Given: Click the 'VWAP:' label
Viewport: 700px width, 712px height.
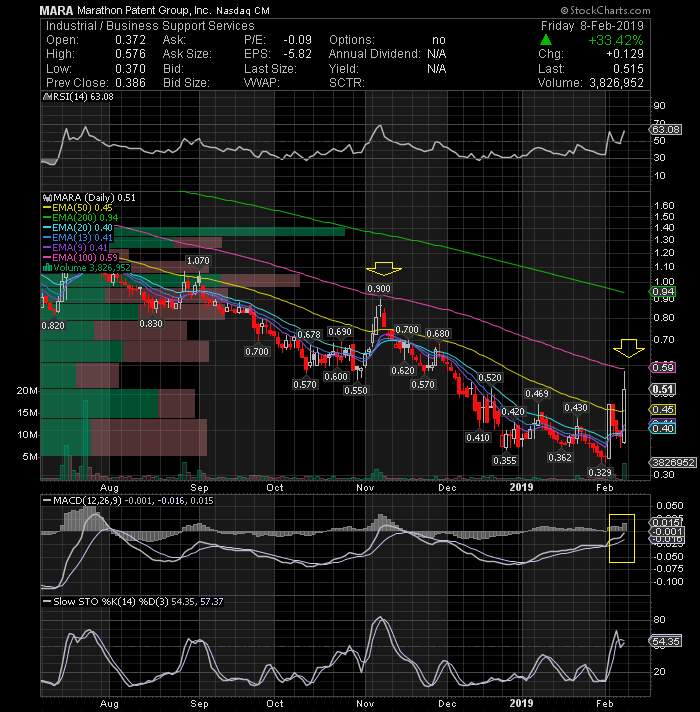Looking at the screenshot, I should pos(261,83).
